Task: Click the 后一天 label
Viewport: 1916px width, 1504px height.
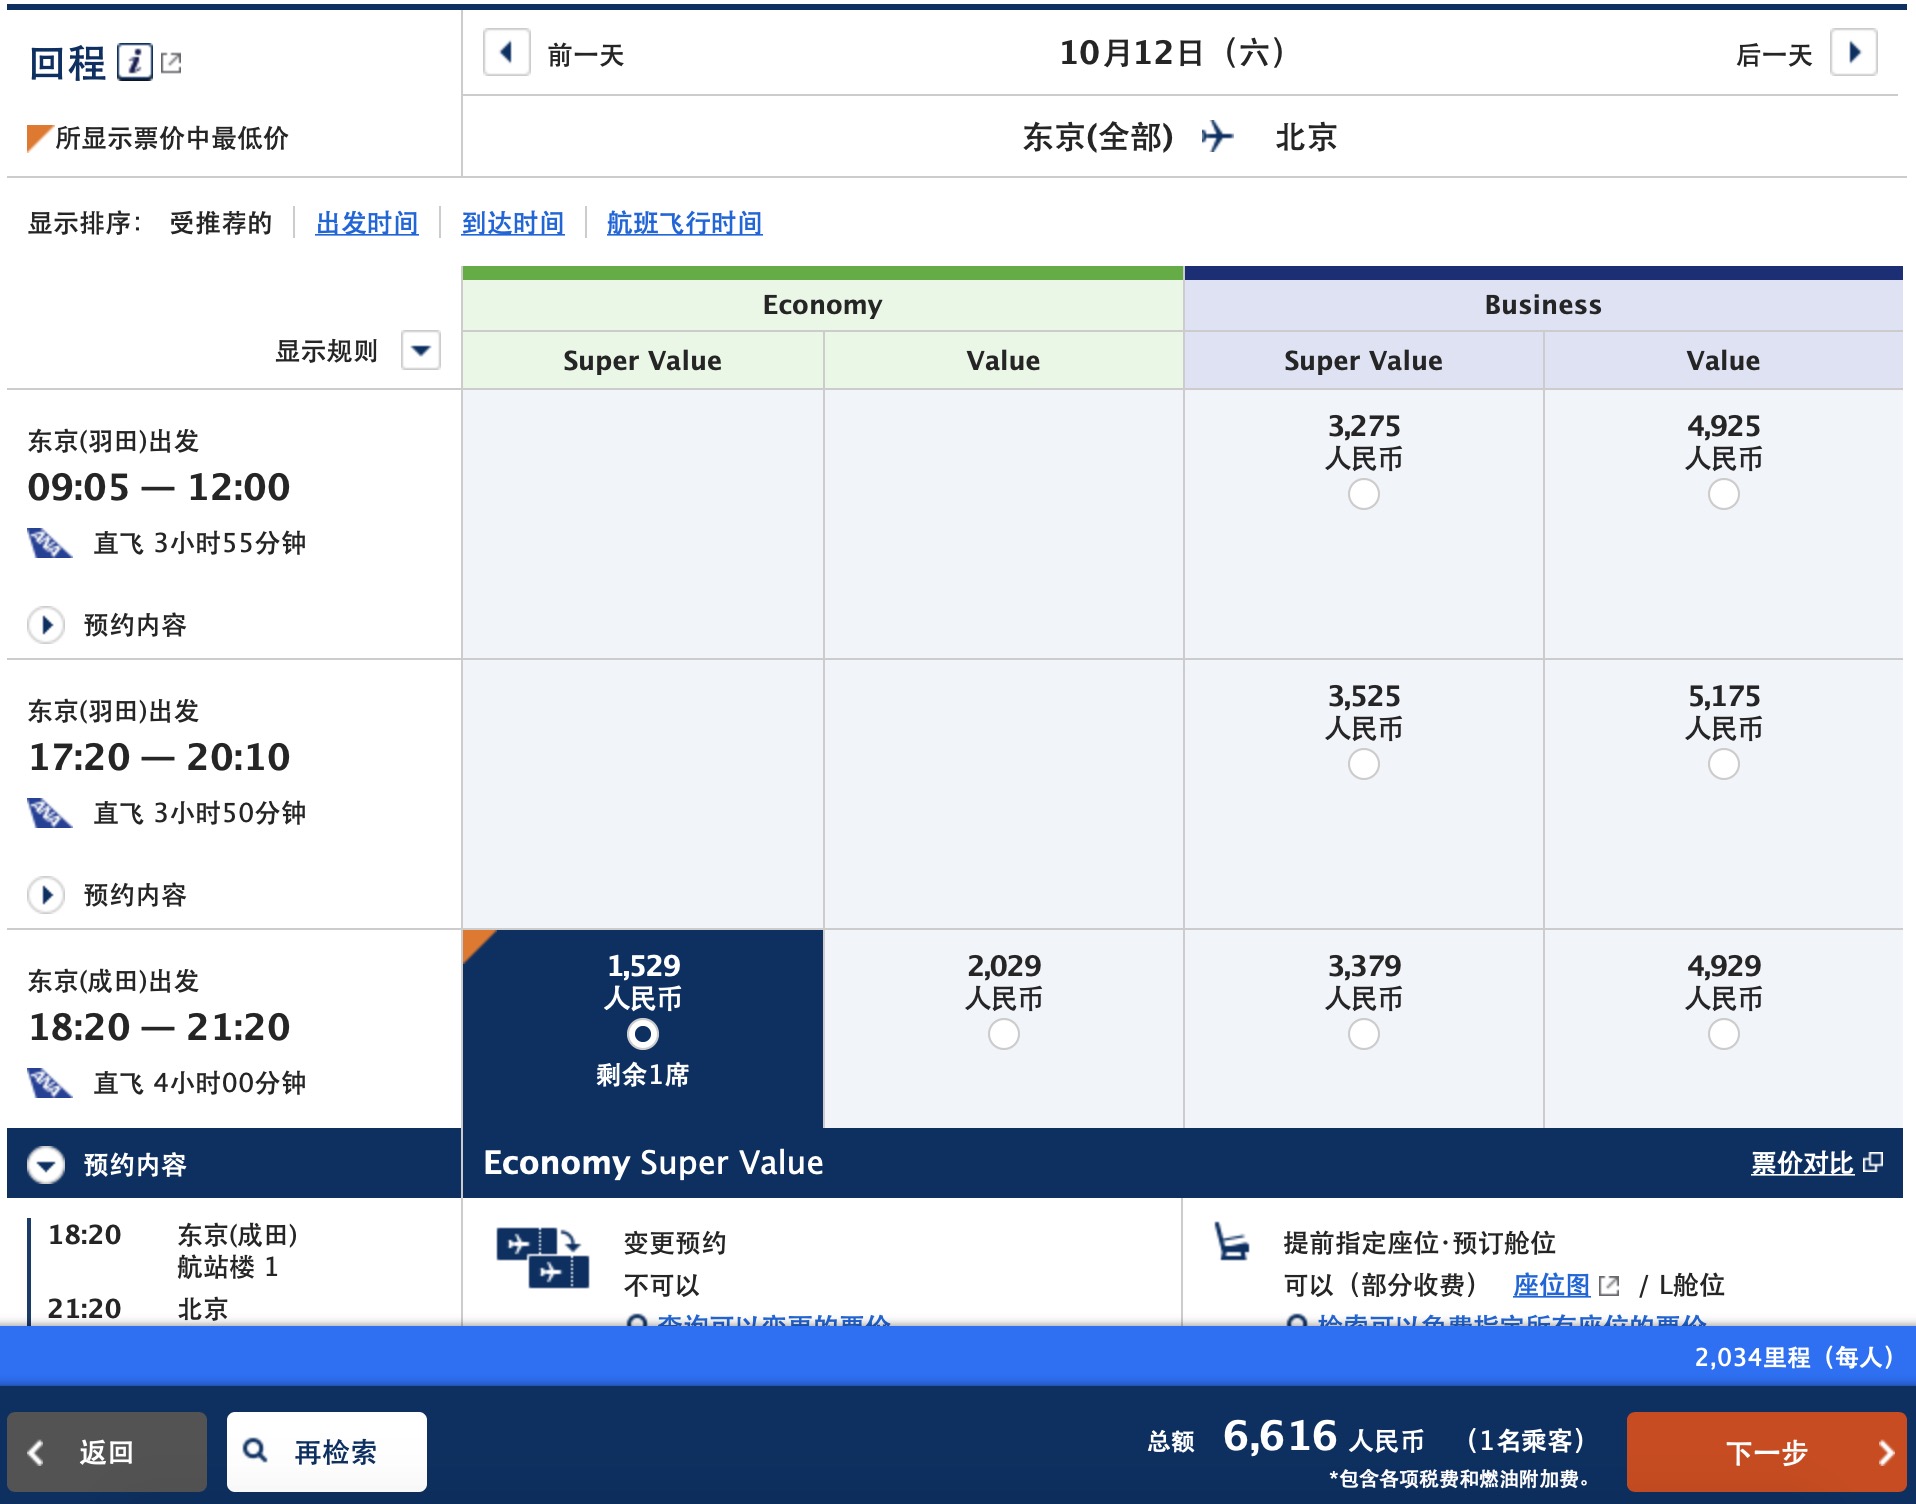Action: click(x=1774, y=55)
